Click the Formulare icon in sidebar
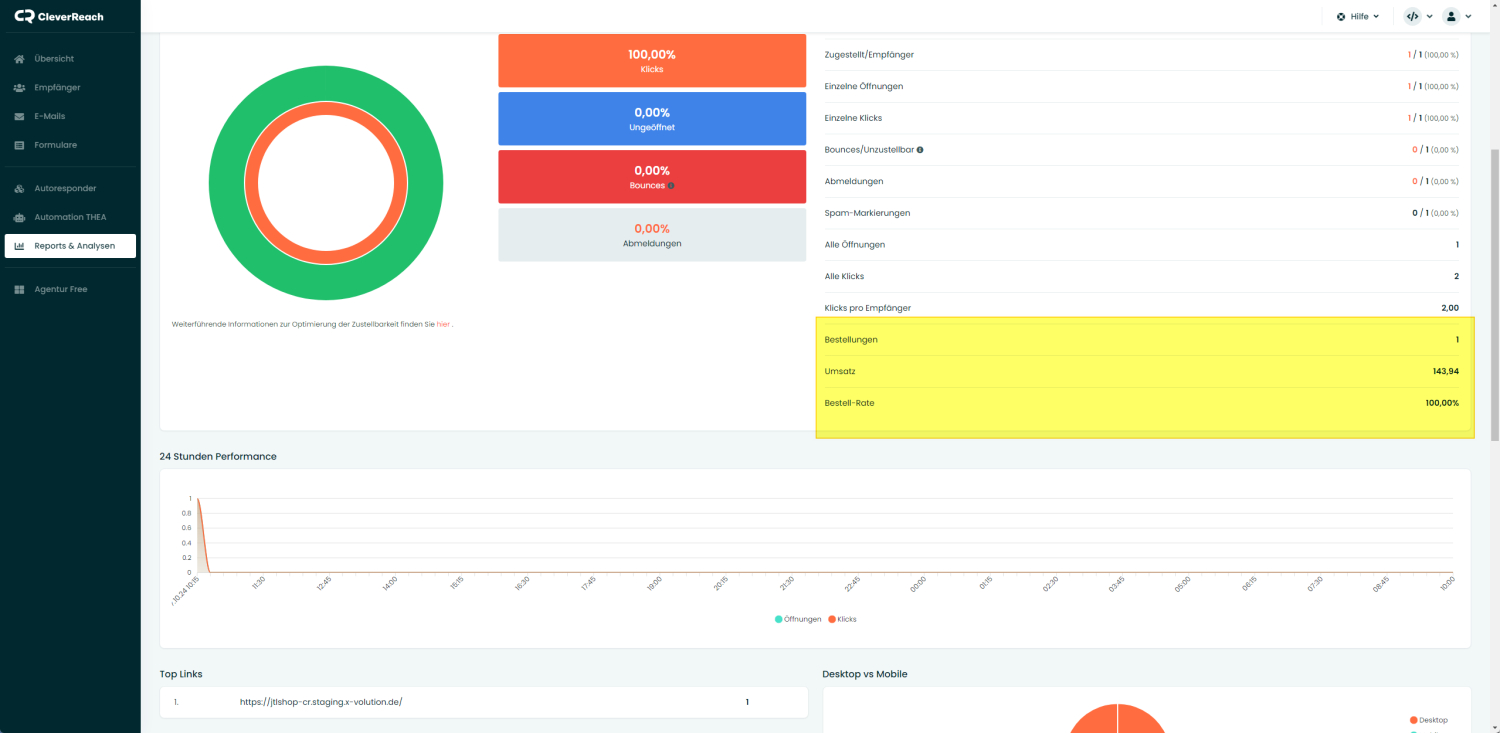The width and height of the screenshot is (1500, 733). tap(18, 145)
